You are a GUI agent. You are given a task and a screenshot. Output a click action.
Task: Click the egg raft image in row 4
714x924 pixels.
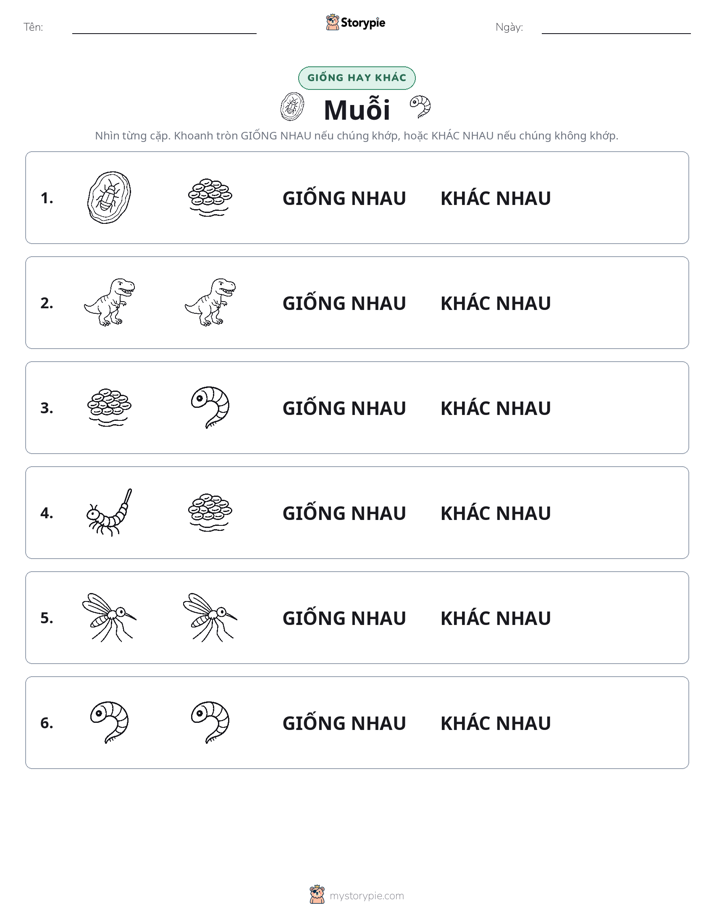[210, 512]
